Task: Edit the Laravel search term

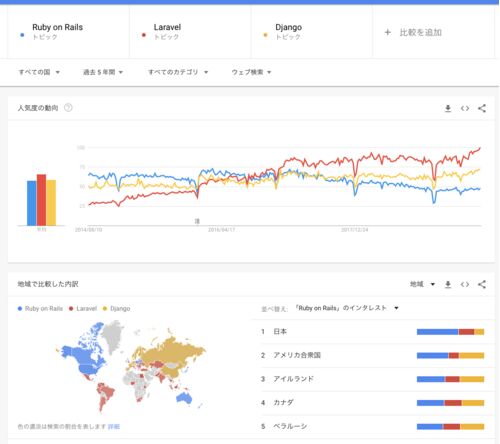Action: point(190,32)
